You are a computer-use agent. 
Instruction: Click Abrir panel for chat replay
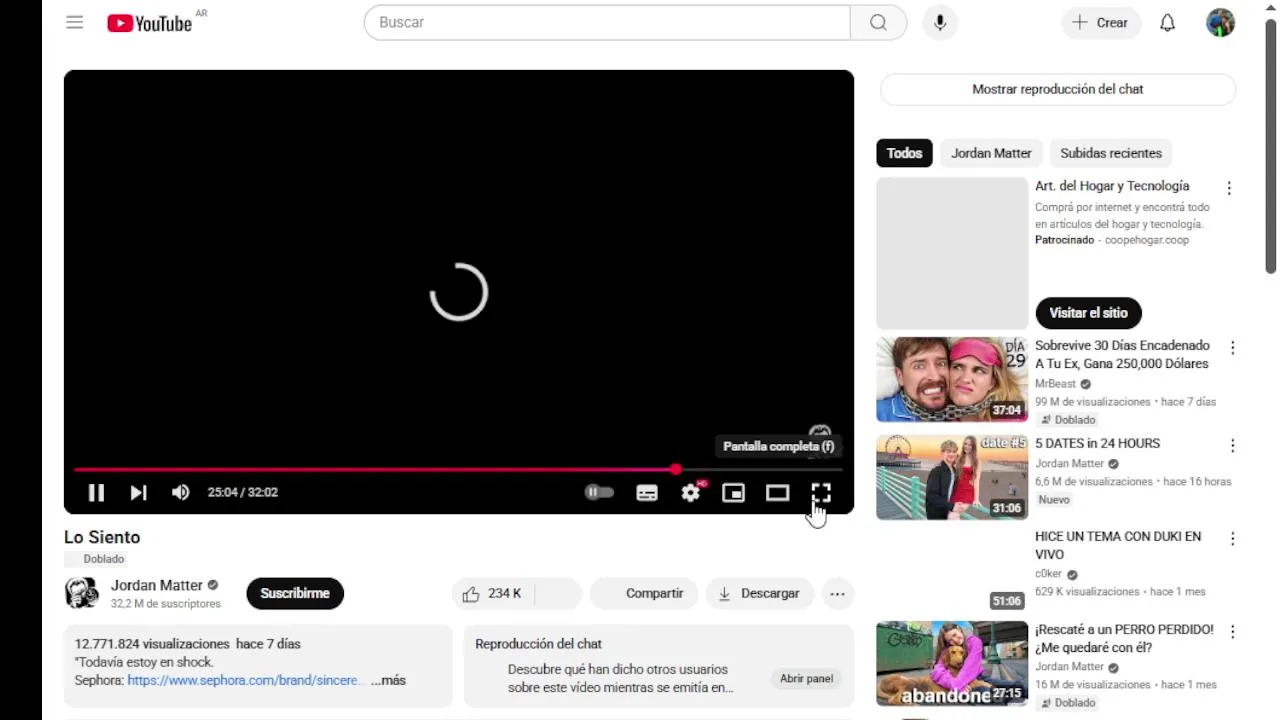pyautogui.click(x=806, y=678)
